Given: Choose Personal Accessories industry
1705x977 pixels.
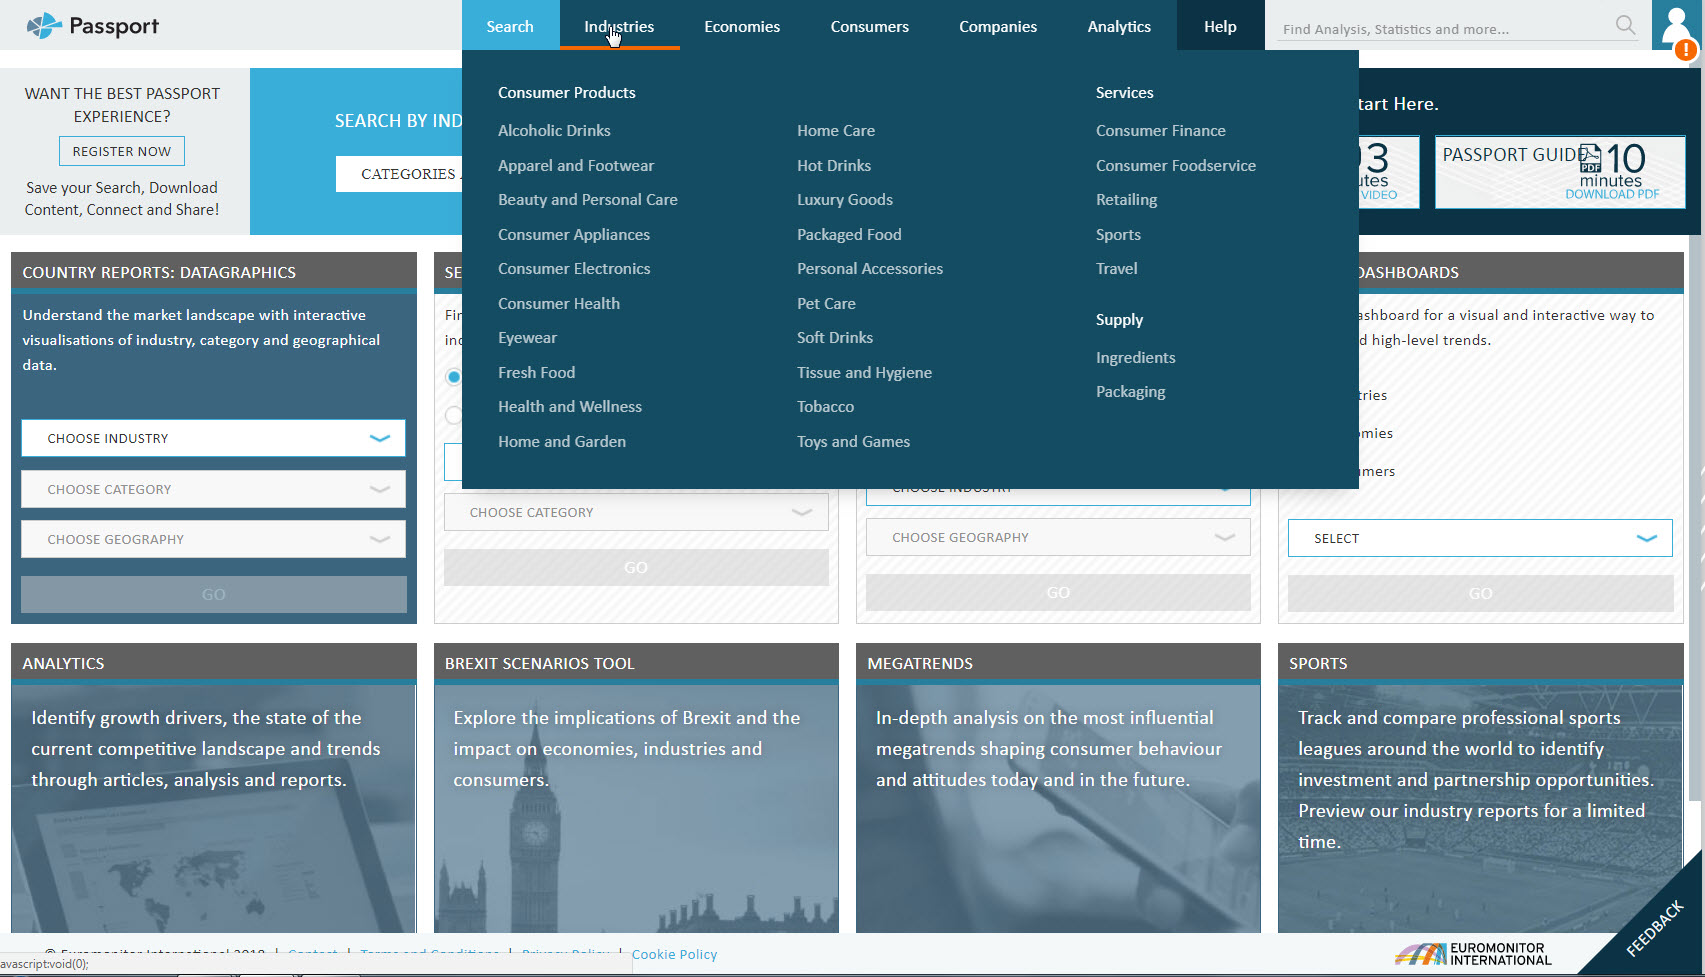Looking at the screenshot, I should [x=870, y=269].
